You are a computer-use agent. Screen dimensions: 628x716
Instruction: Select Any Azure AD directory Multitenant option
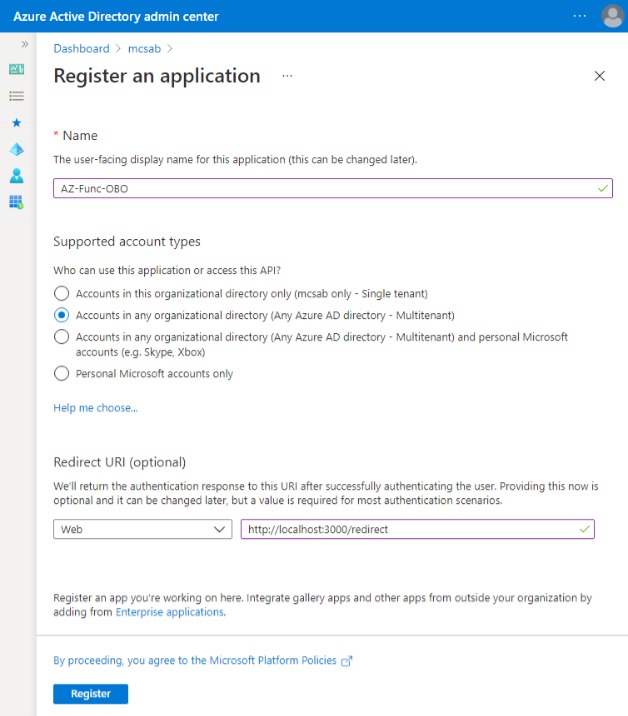(62, 314)
